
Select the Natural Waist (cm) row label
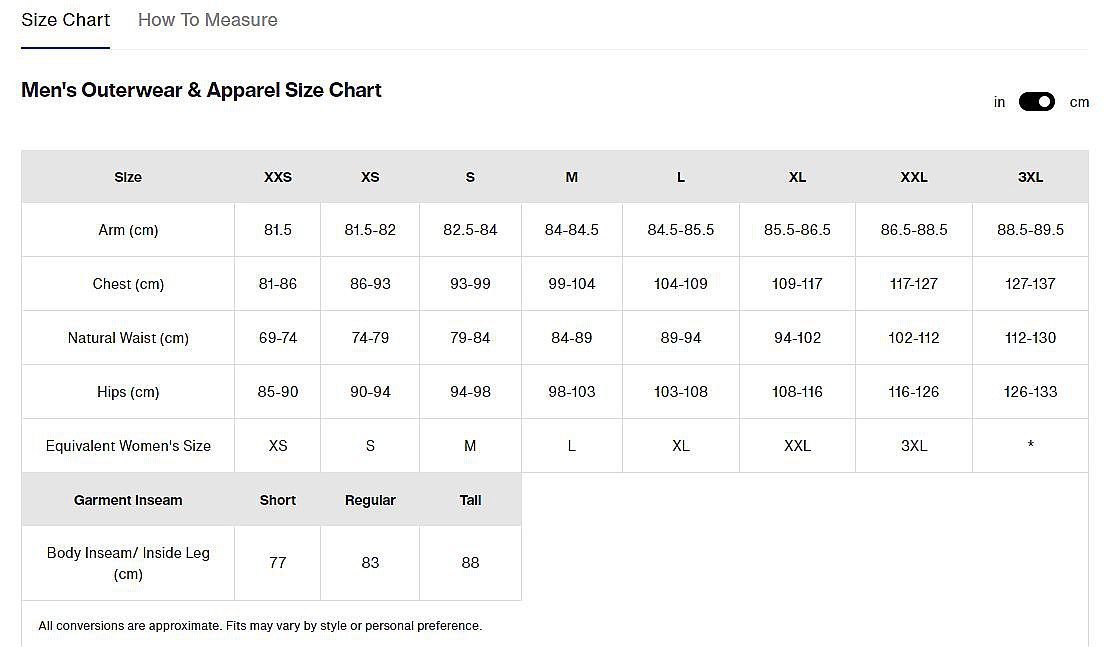click(128, 338)
